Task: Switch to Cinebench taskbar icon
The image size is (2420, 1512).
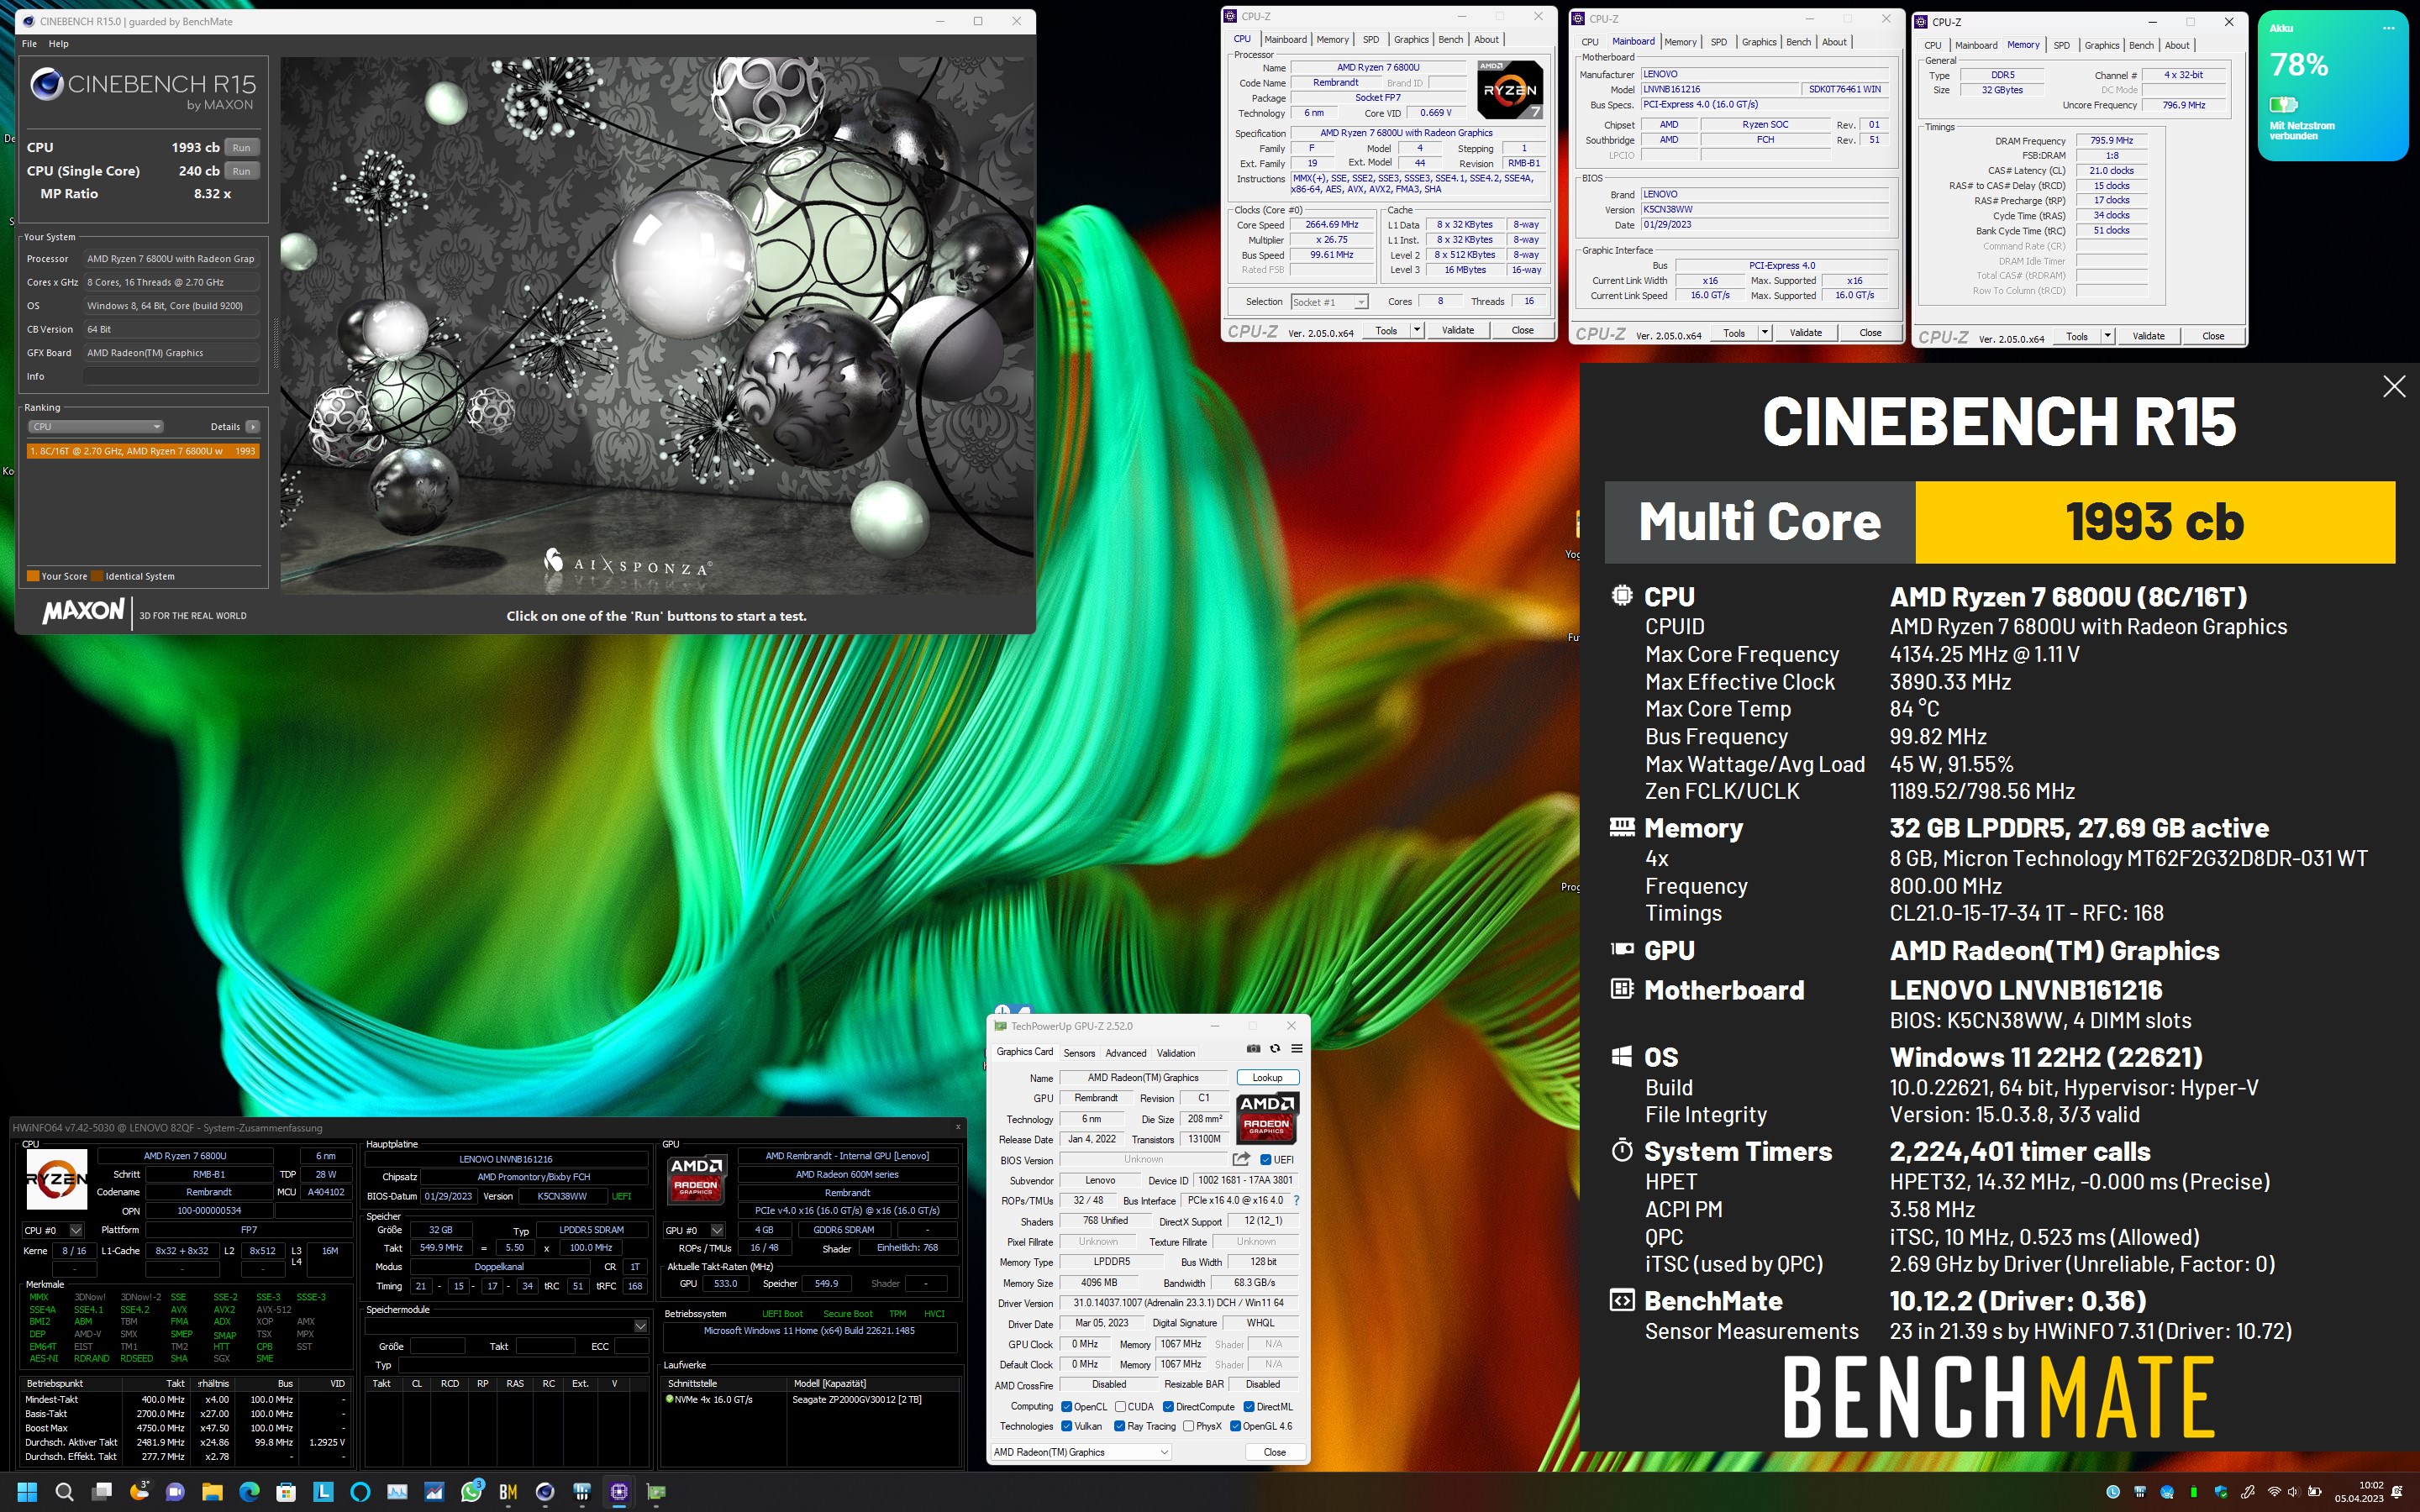Action: (545, 1492)
